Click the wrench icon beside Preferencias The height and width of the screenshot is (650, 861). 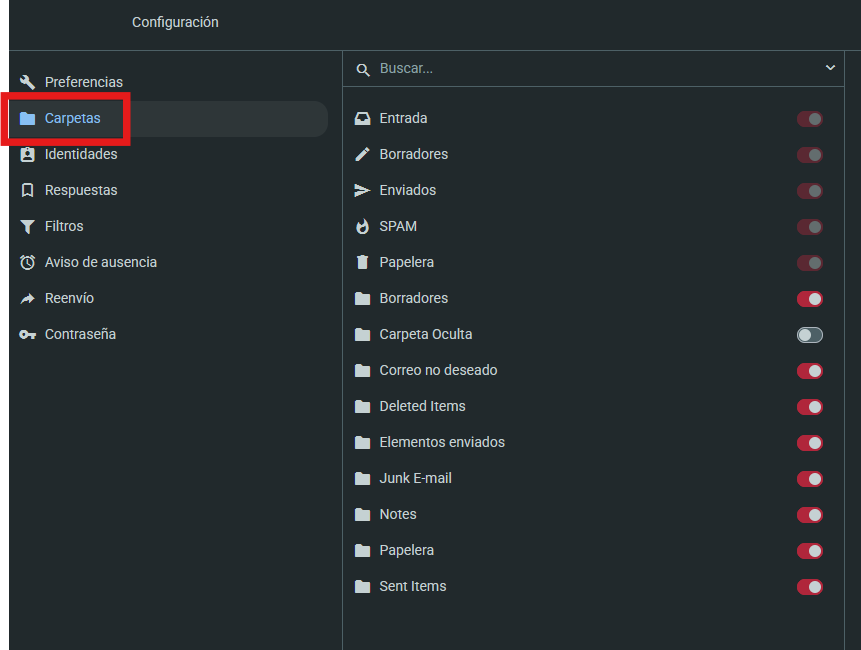27,82
